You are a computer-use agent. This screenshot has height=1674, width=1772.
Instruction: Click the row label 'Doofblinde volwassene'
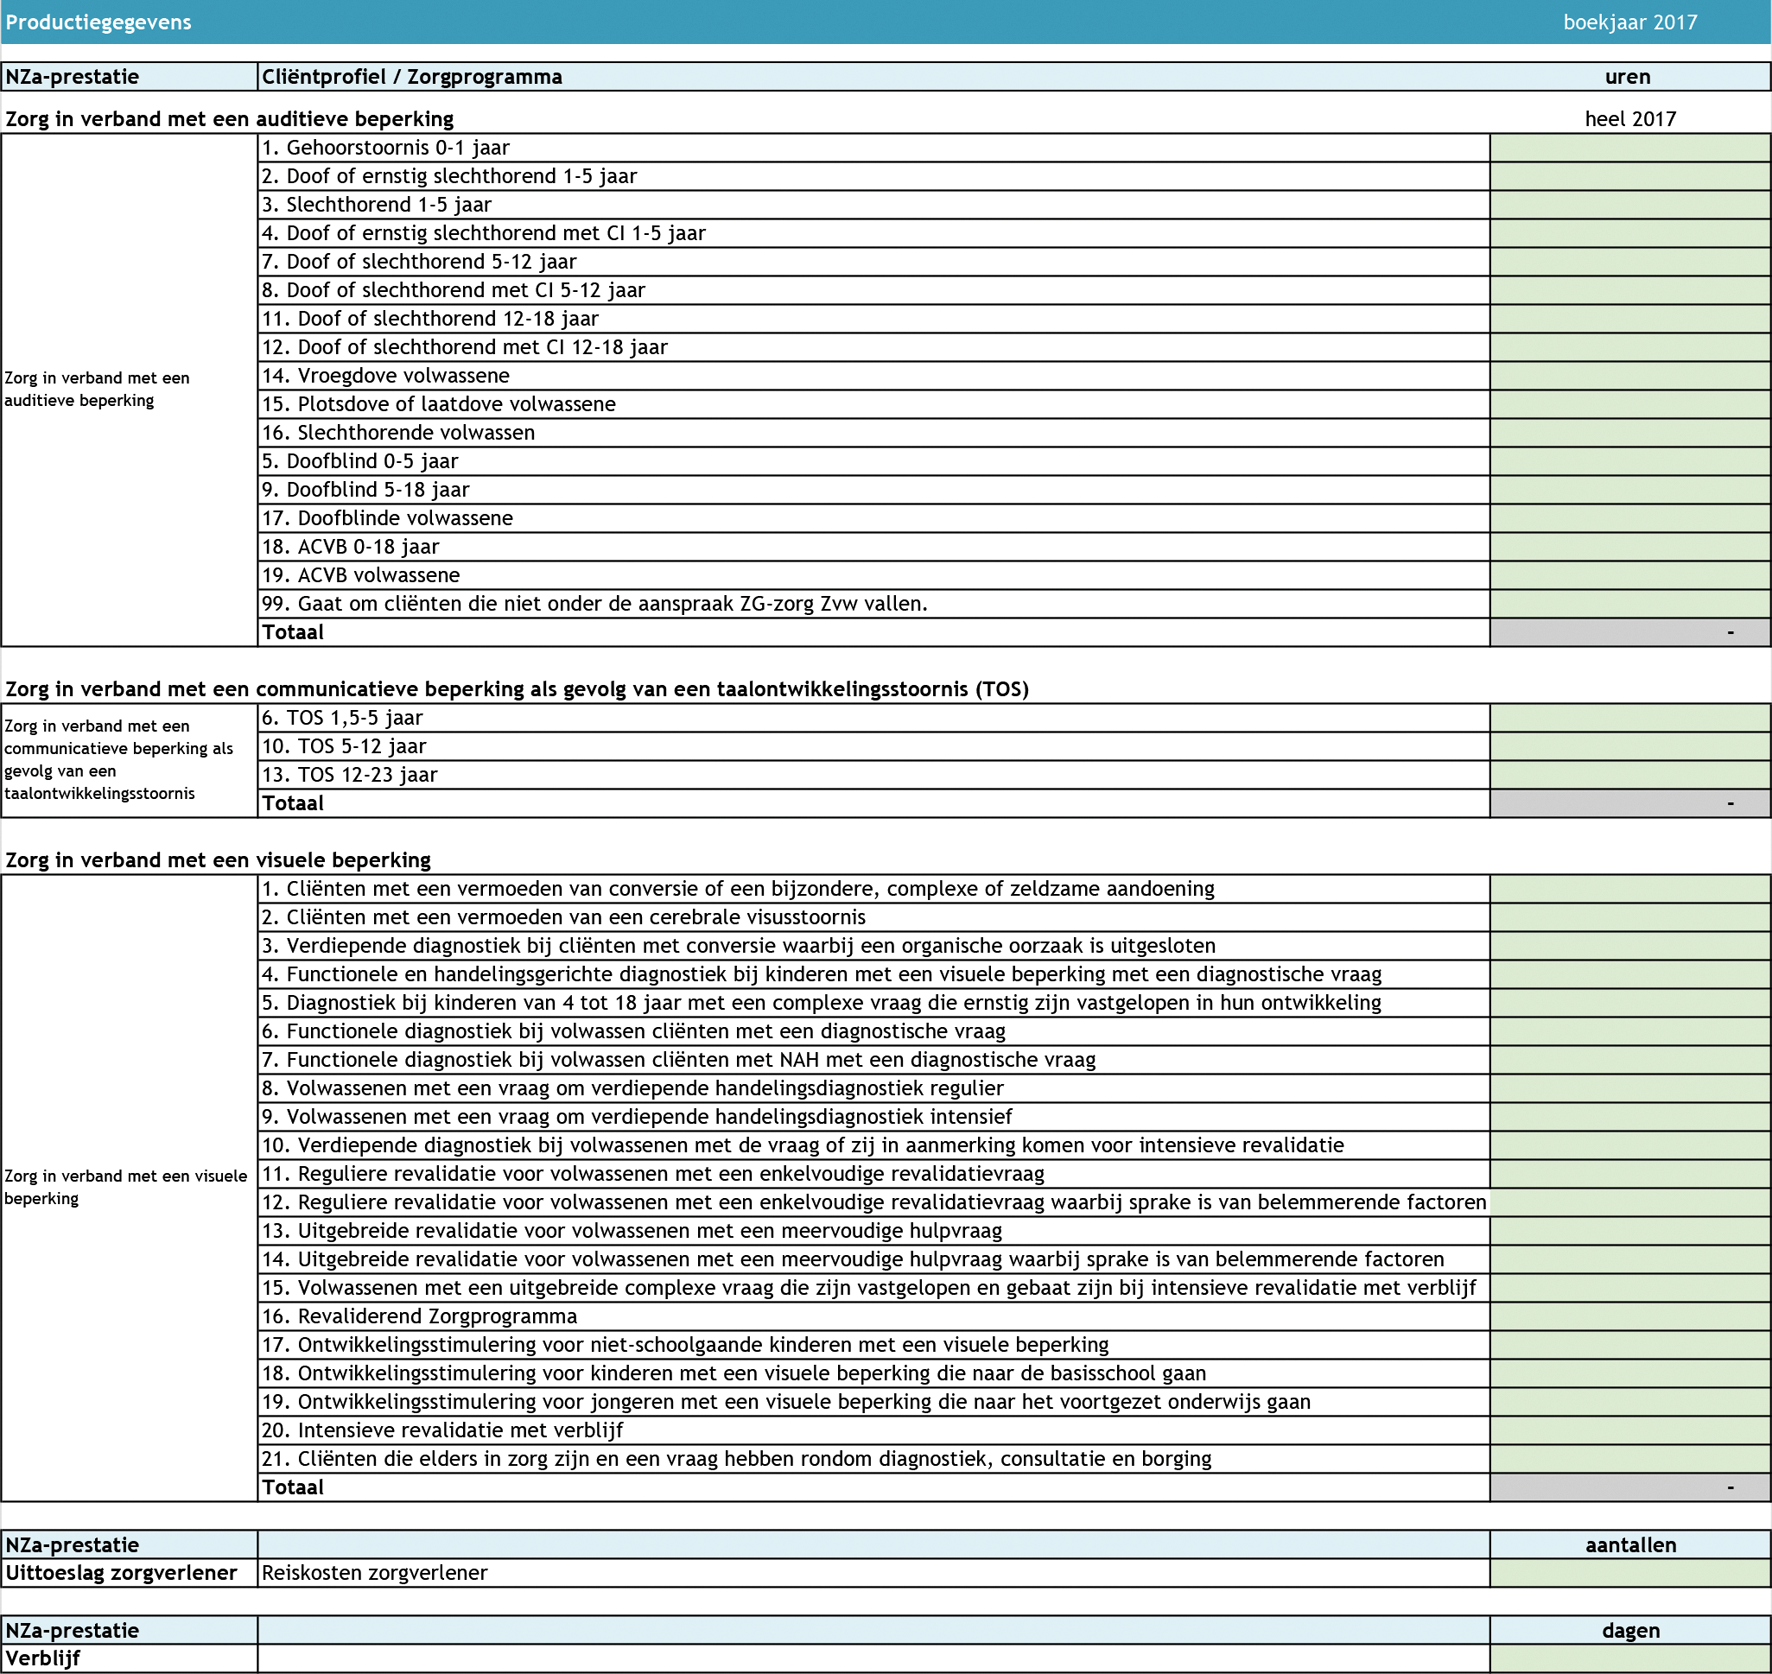[399, 518]
